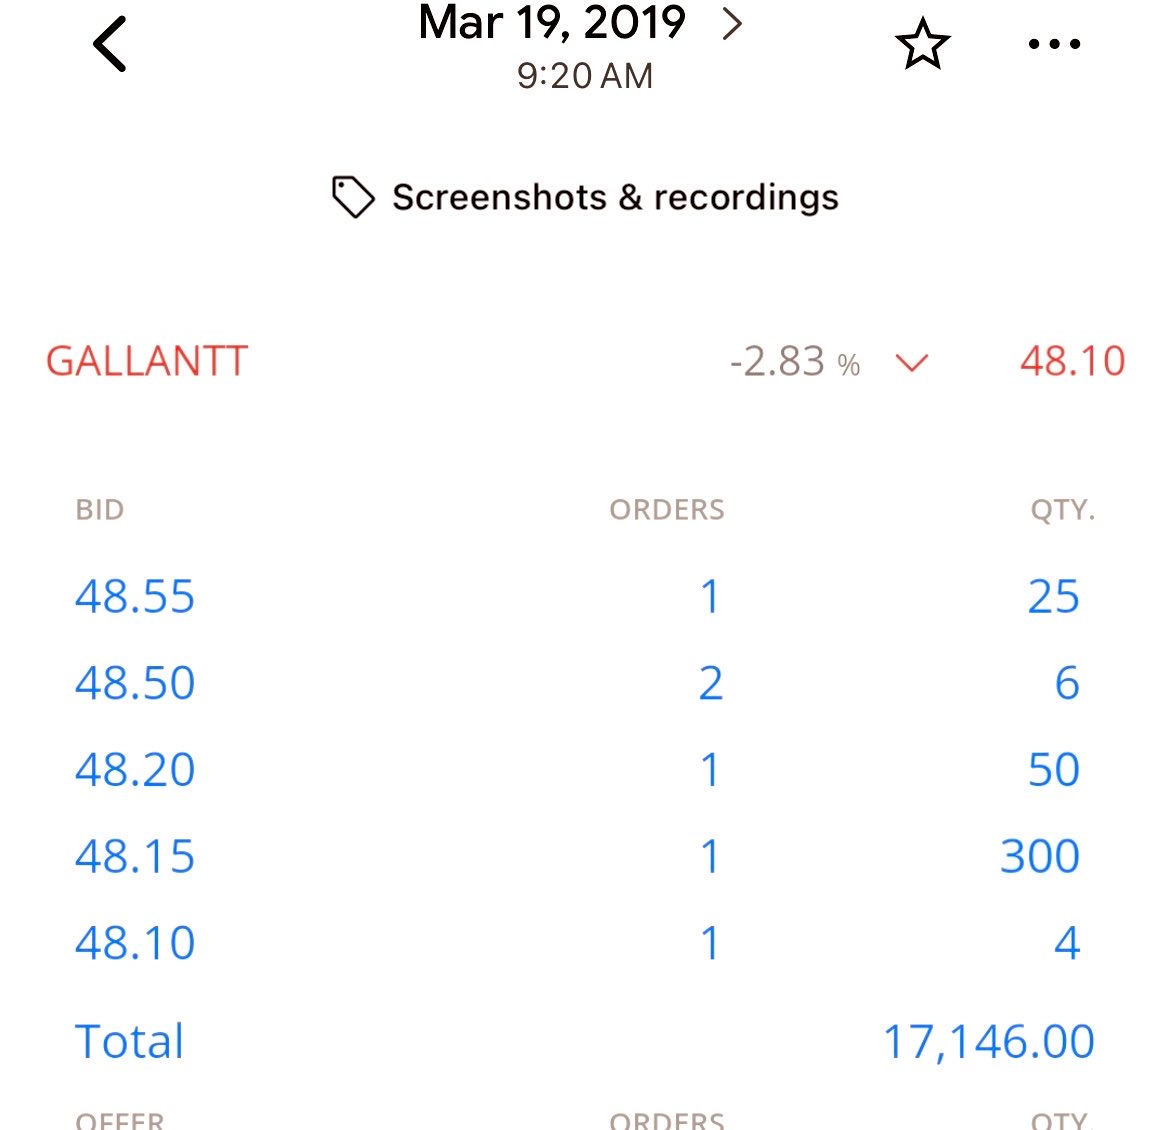Click the Total 17,146.00 value

pos(989,1041)
